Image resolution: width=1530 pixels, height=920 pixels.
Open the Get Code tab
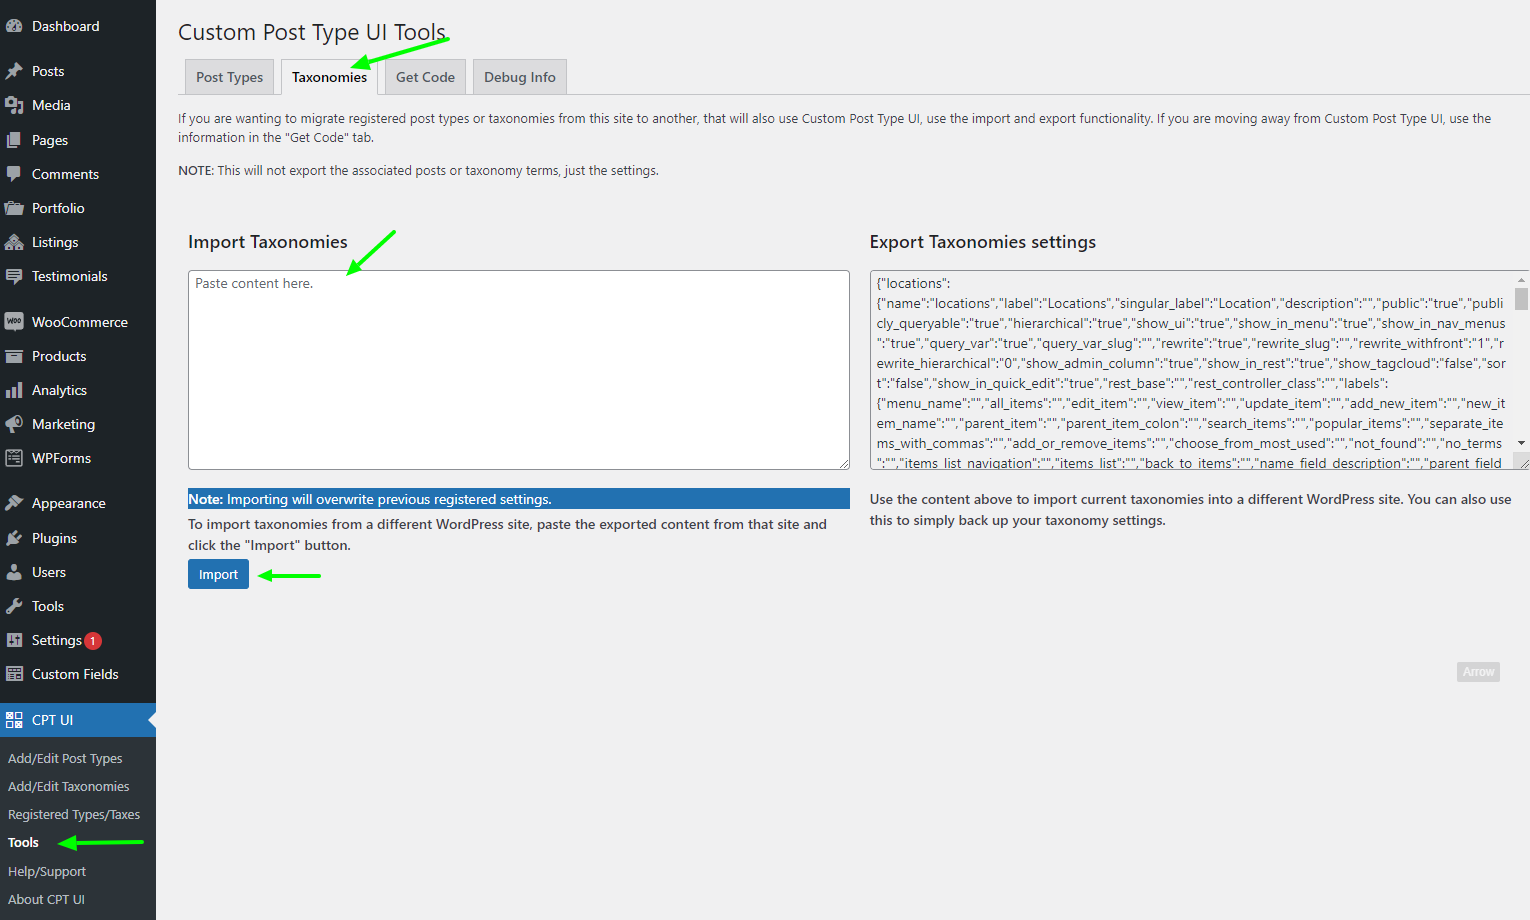point(425,77)
